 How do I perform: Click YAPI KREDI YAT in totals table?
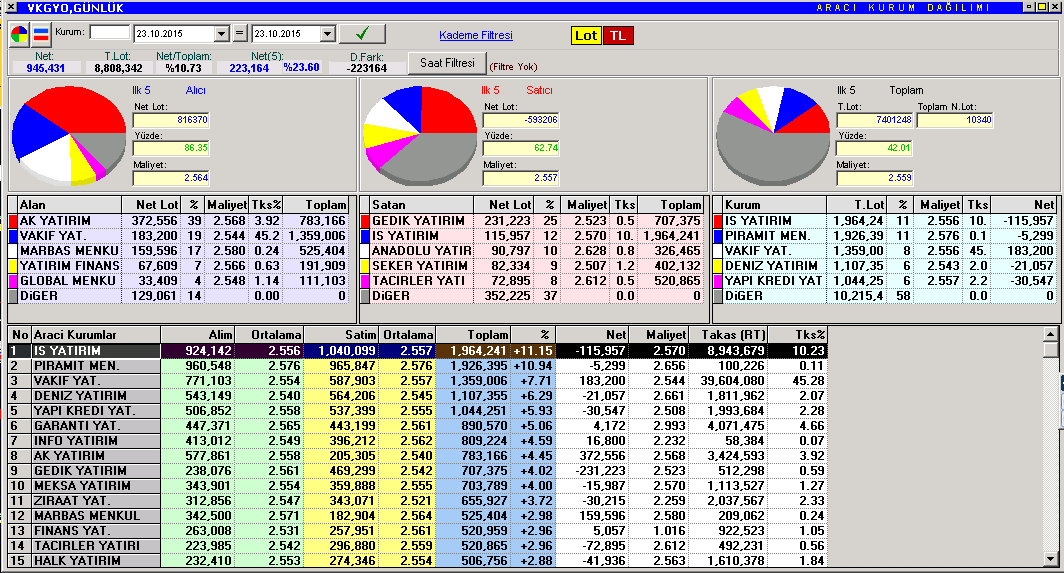click(774, 281)
